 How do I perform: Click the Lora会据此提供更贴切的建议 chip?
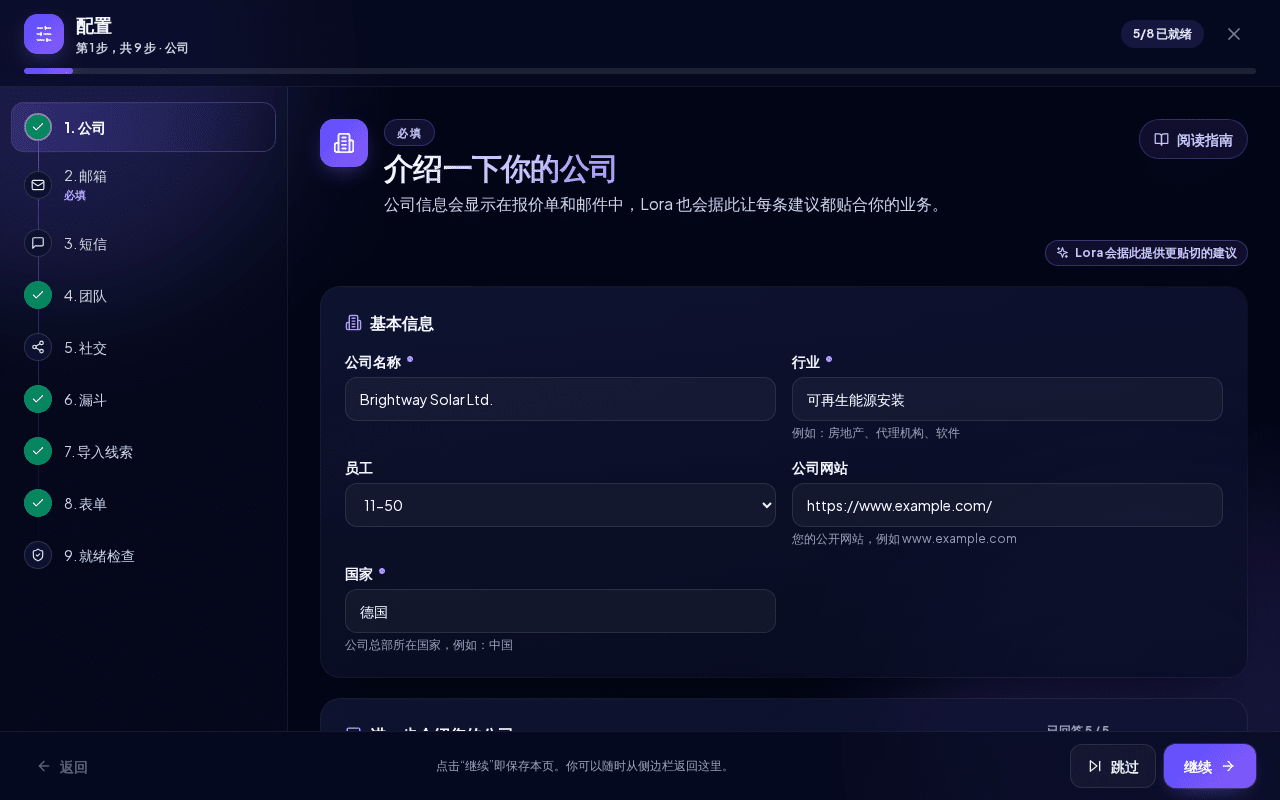pyautogui.click(x=1146, y=253)
